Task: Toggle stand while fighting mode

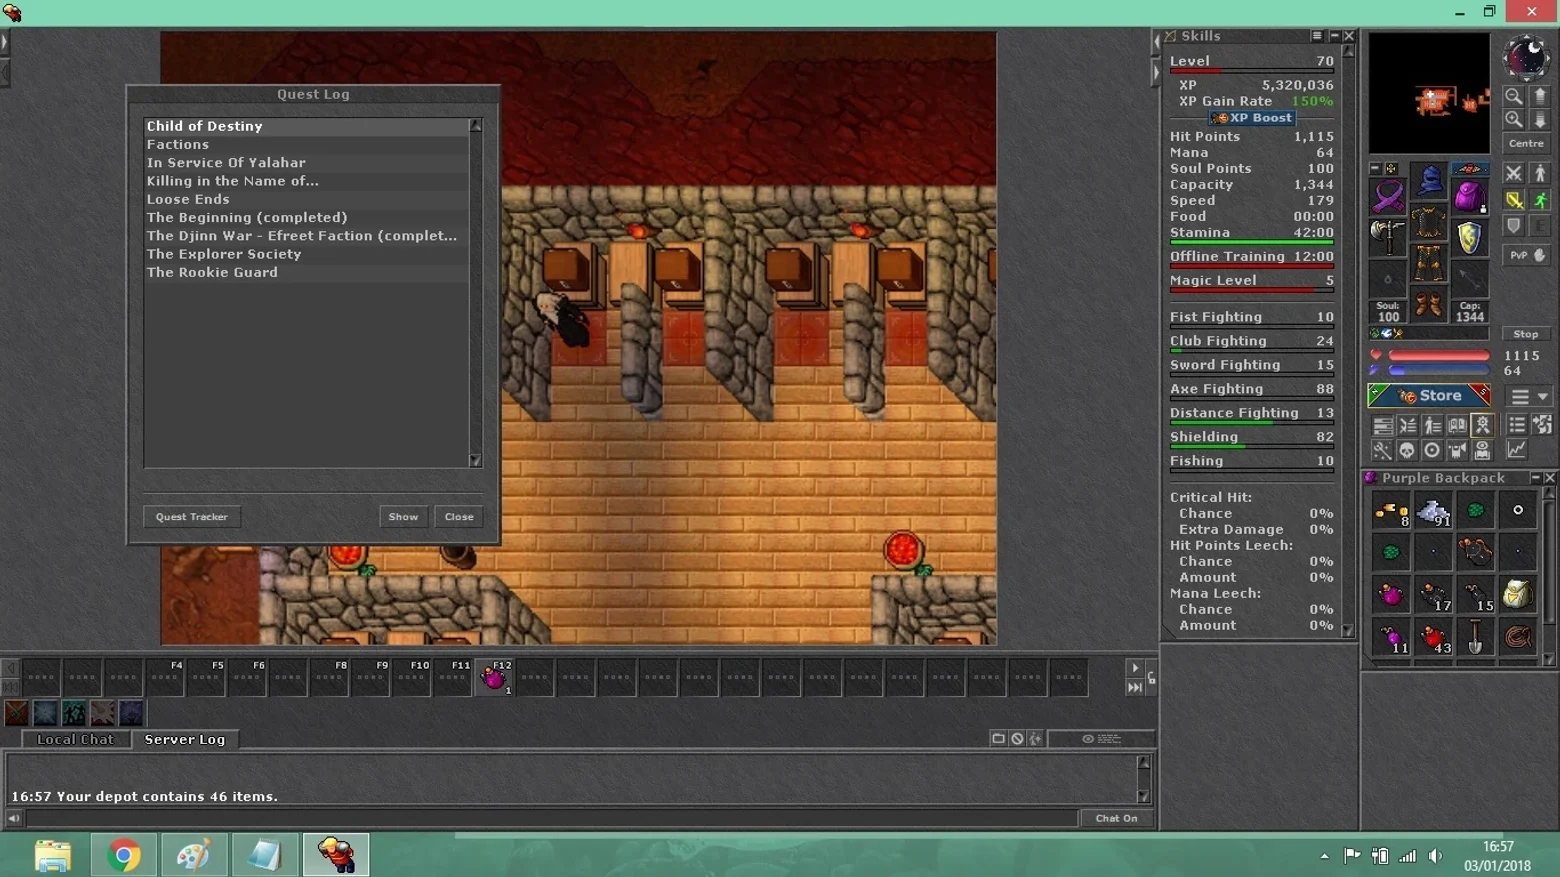Action: click(x=1540, y=174)
